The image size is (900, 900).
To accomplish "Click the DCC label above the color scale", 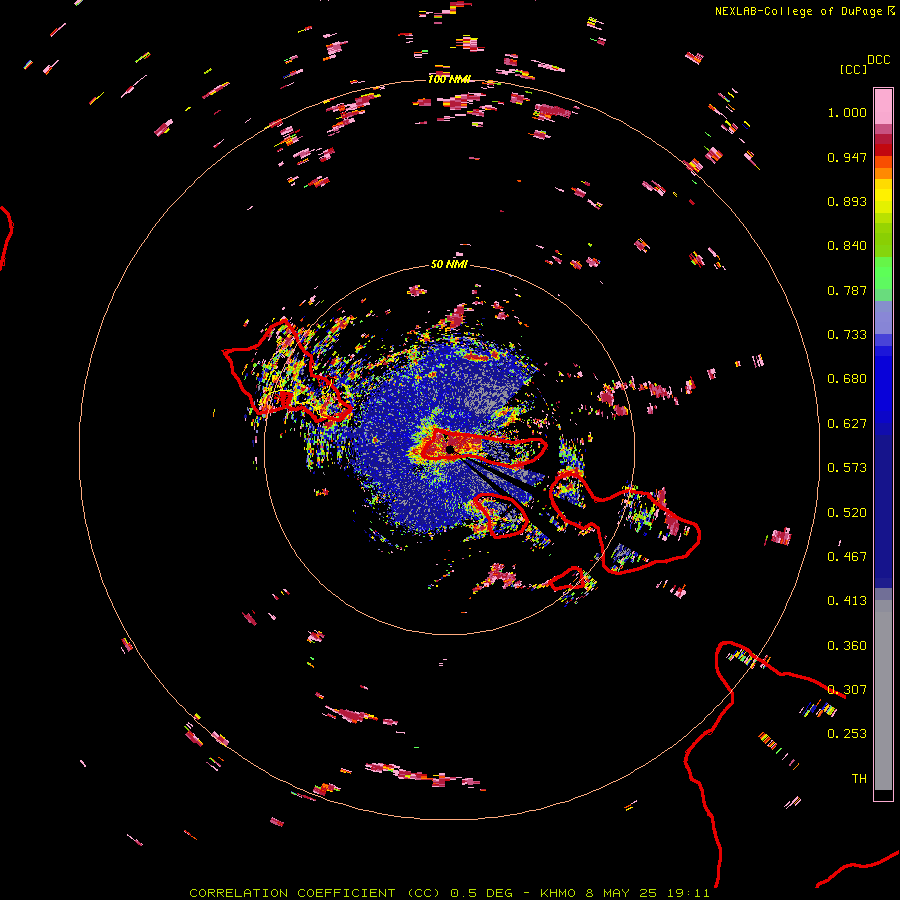I will tap(878, 60).
